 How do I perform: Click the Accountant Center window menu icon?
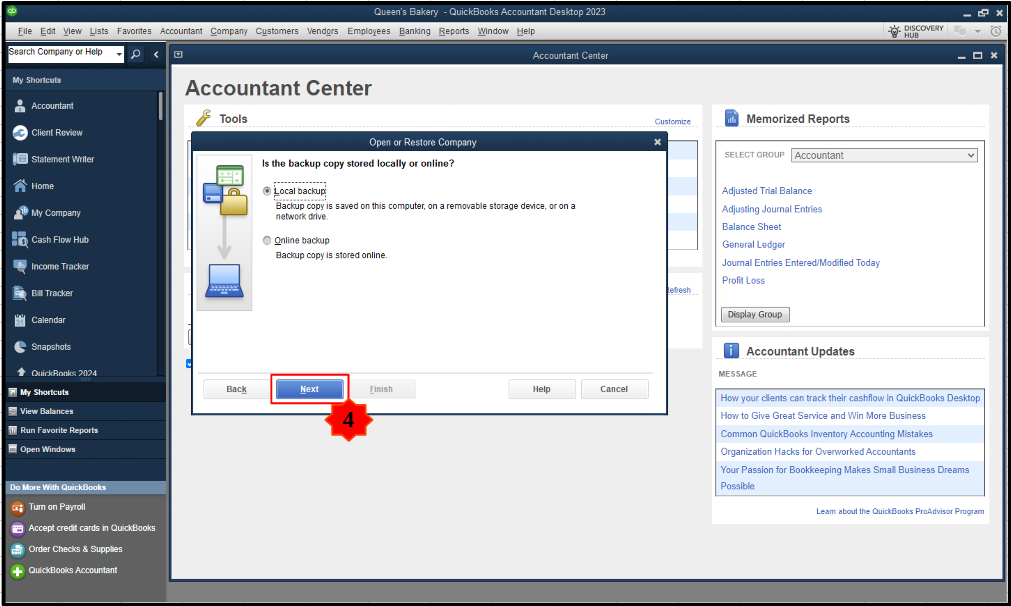click(x=179, y=55)
